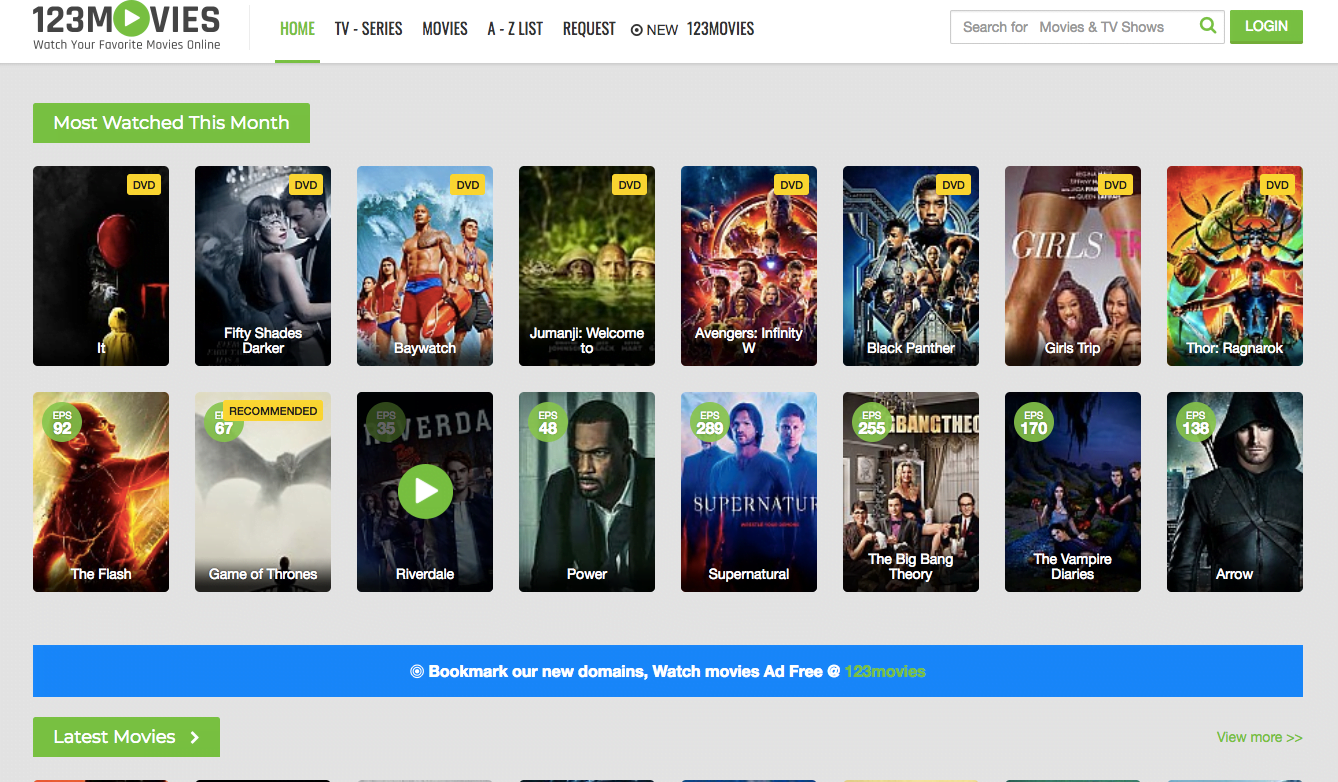The image size is (1338, 782).
Task: Open the TV - Series menu
Action: pos(369,29)
